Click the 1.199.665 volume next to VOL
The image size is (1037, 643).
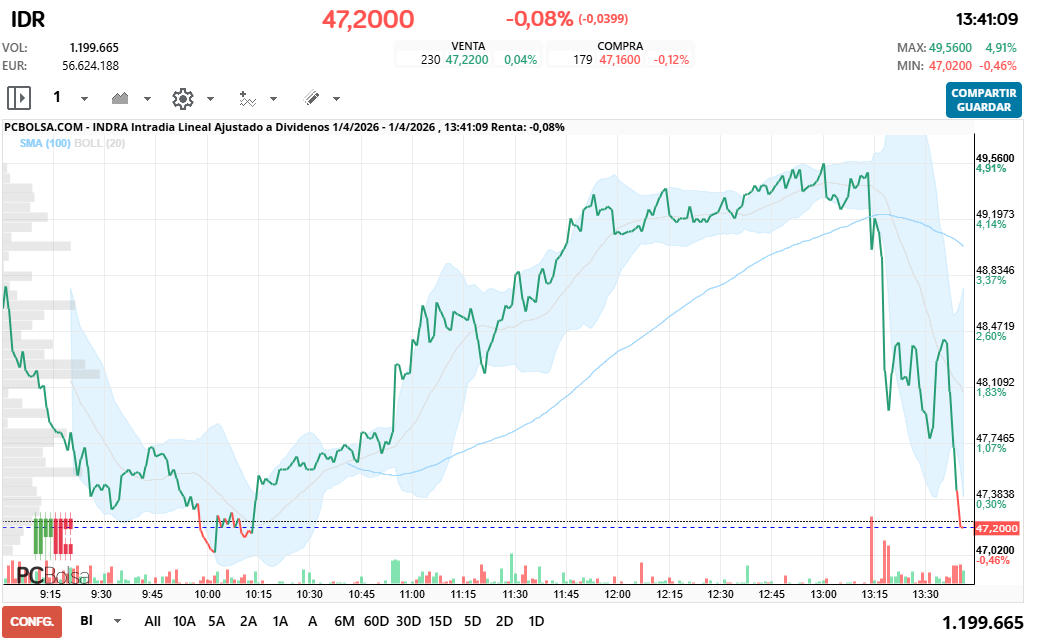[94, 48]
